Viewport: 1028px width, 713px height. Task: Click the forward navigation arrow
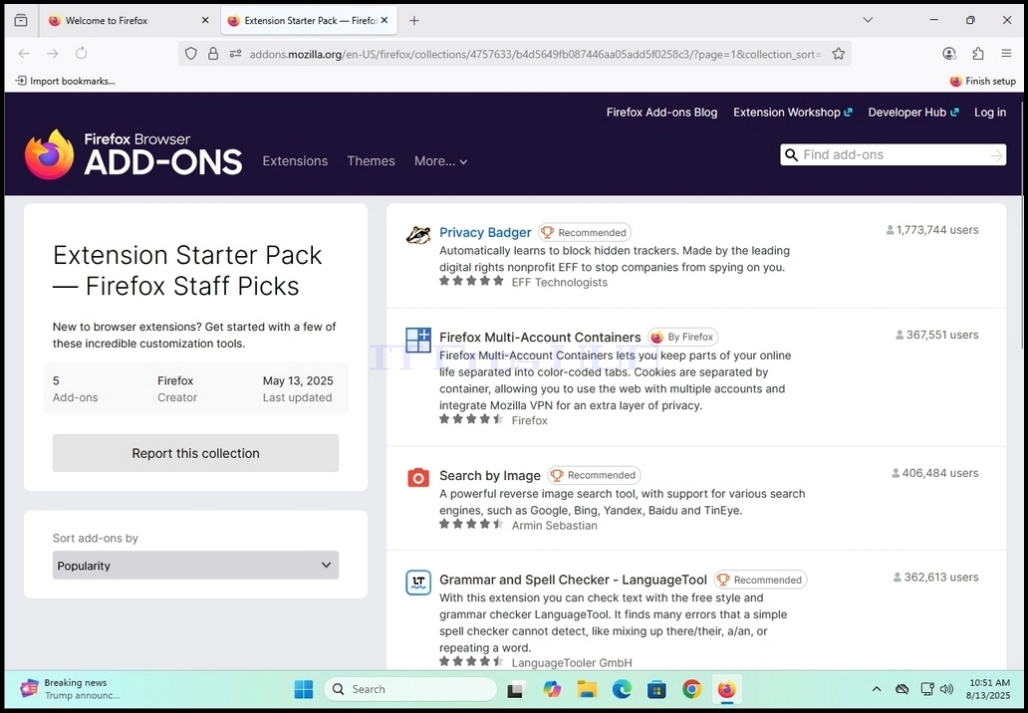click(53, 54)
